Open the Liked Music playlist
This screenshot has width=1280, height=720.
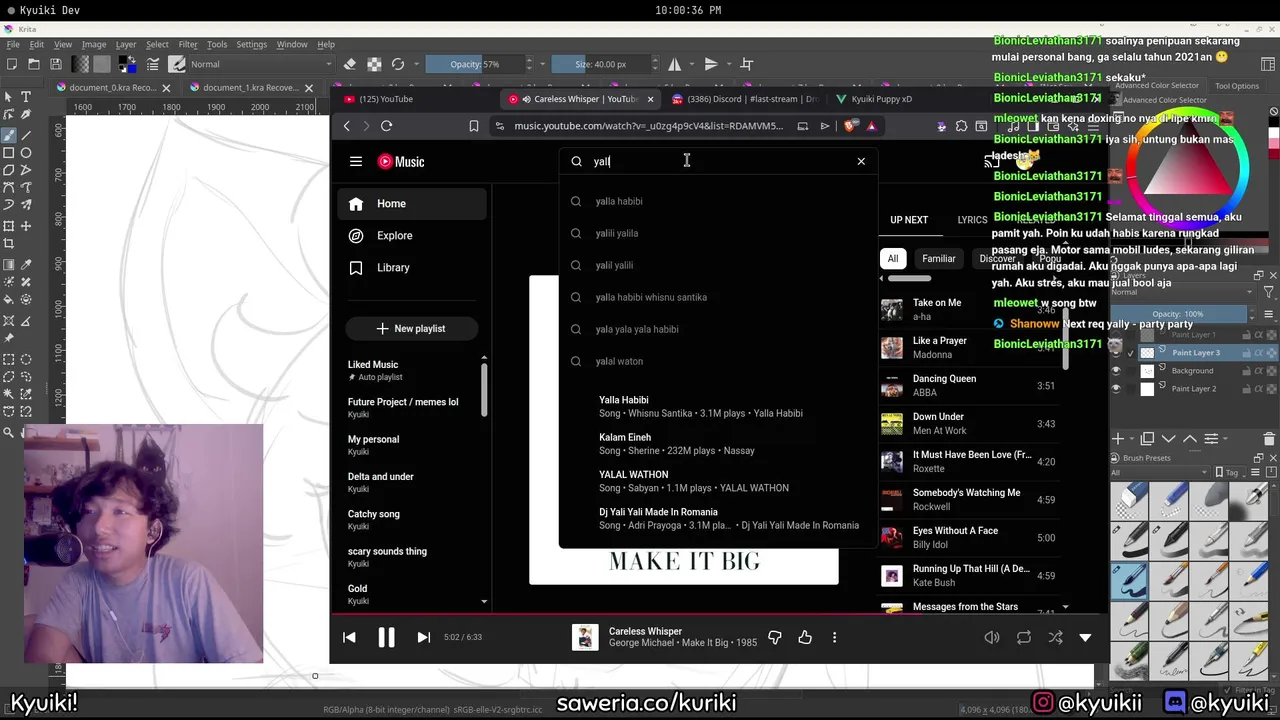pyautogui.click(x=410, y=370)
